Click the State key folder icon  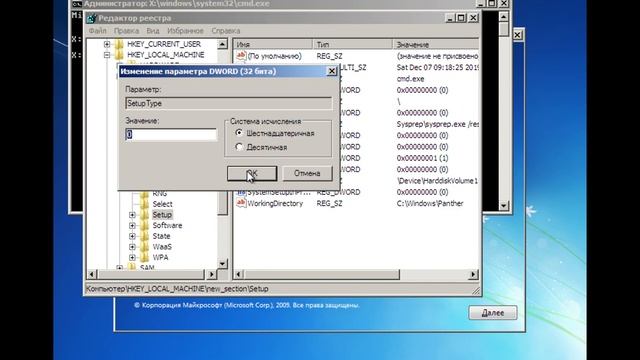click(x=144, y=236)
